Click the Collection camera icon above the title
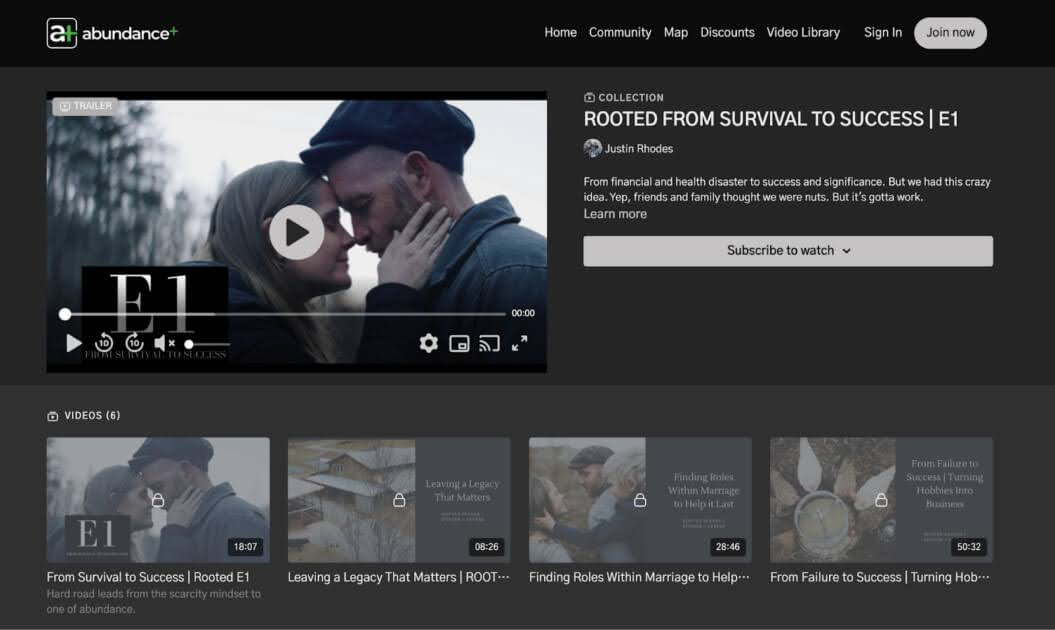1055x630 pixels. tap(588, 97)
